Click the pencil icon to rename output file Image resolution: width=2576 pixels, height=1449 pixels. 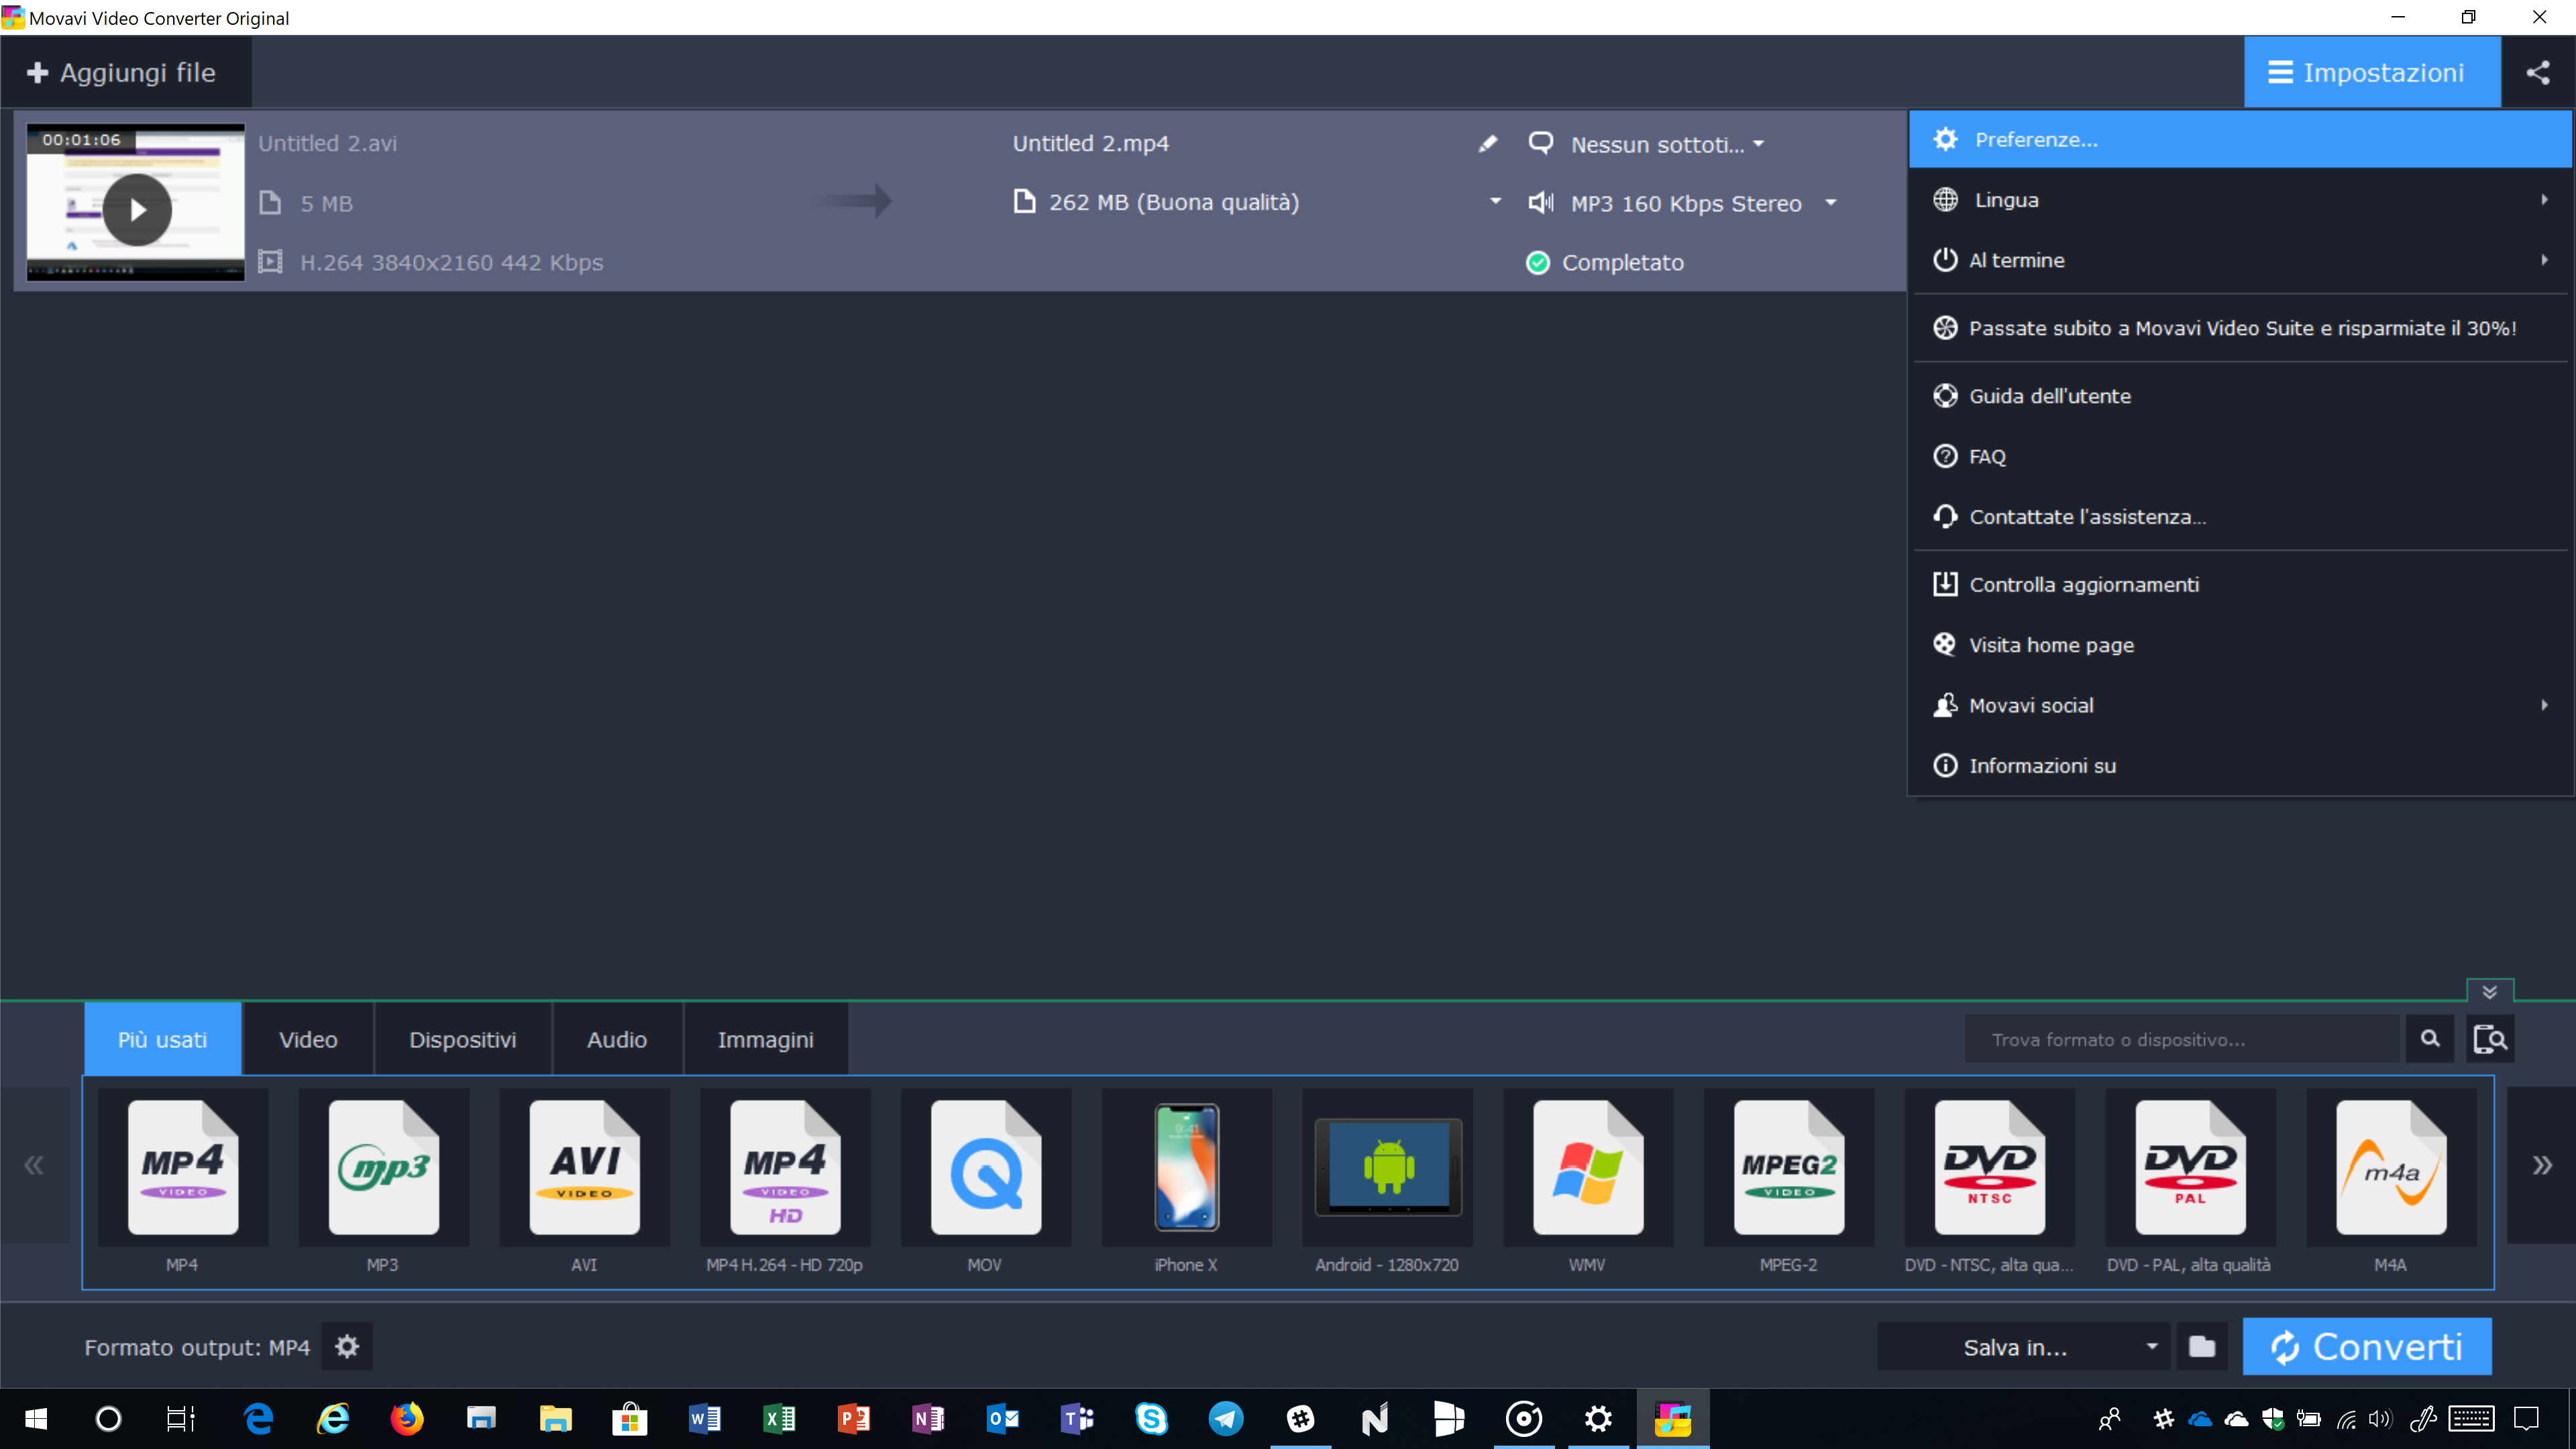pyautogui.click(x=1488, y=144)
